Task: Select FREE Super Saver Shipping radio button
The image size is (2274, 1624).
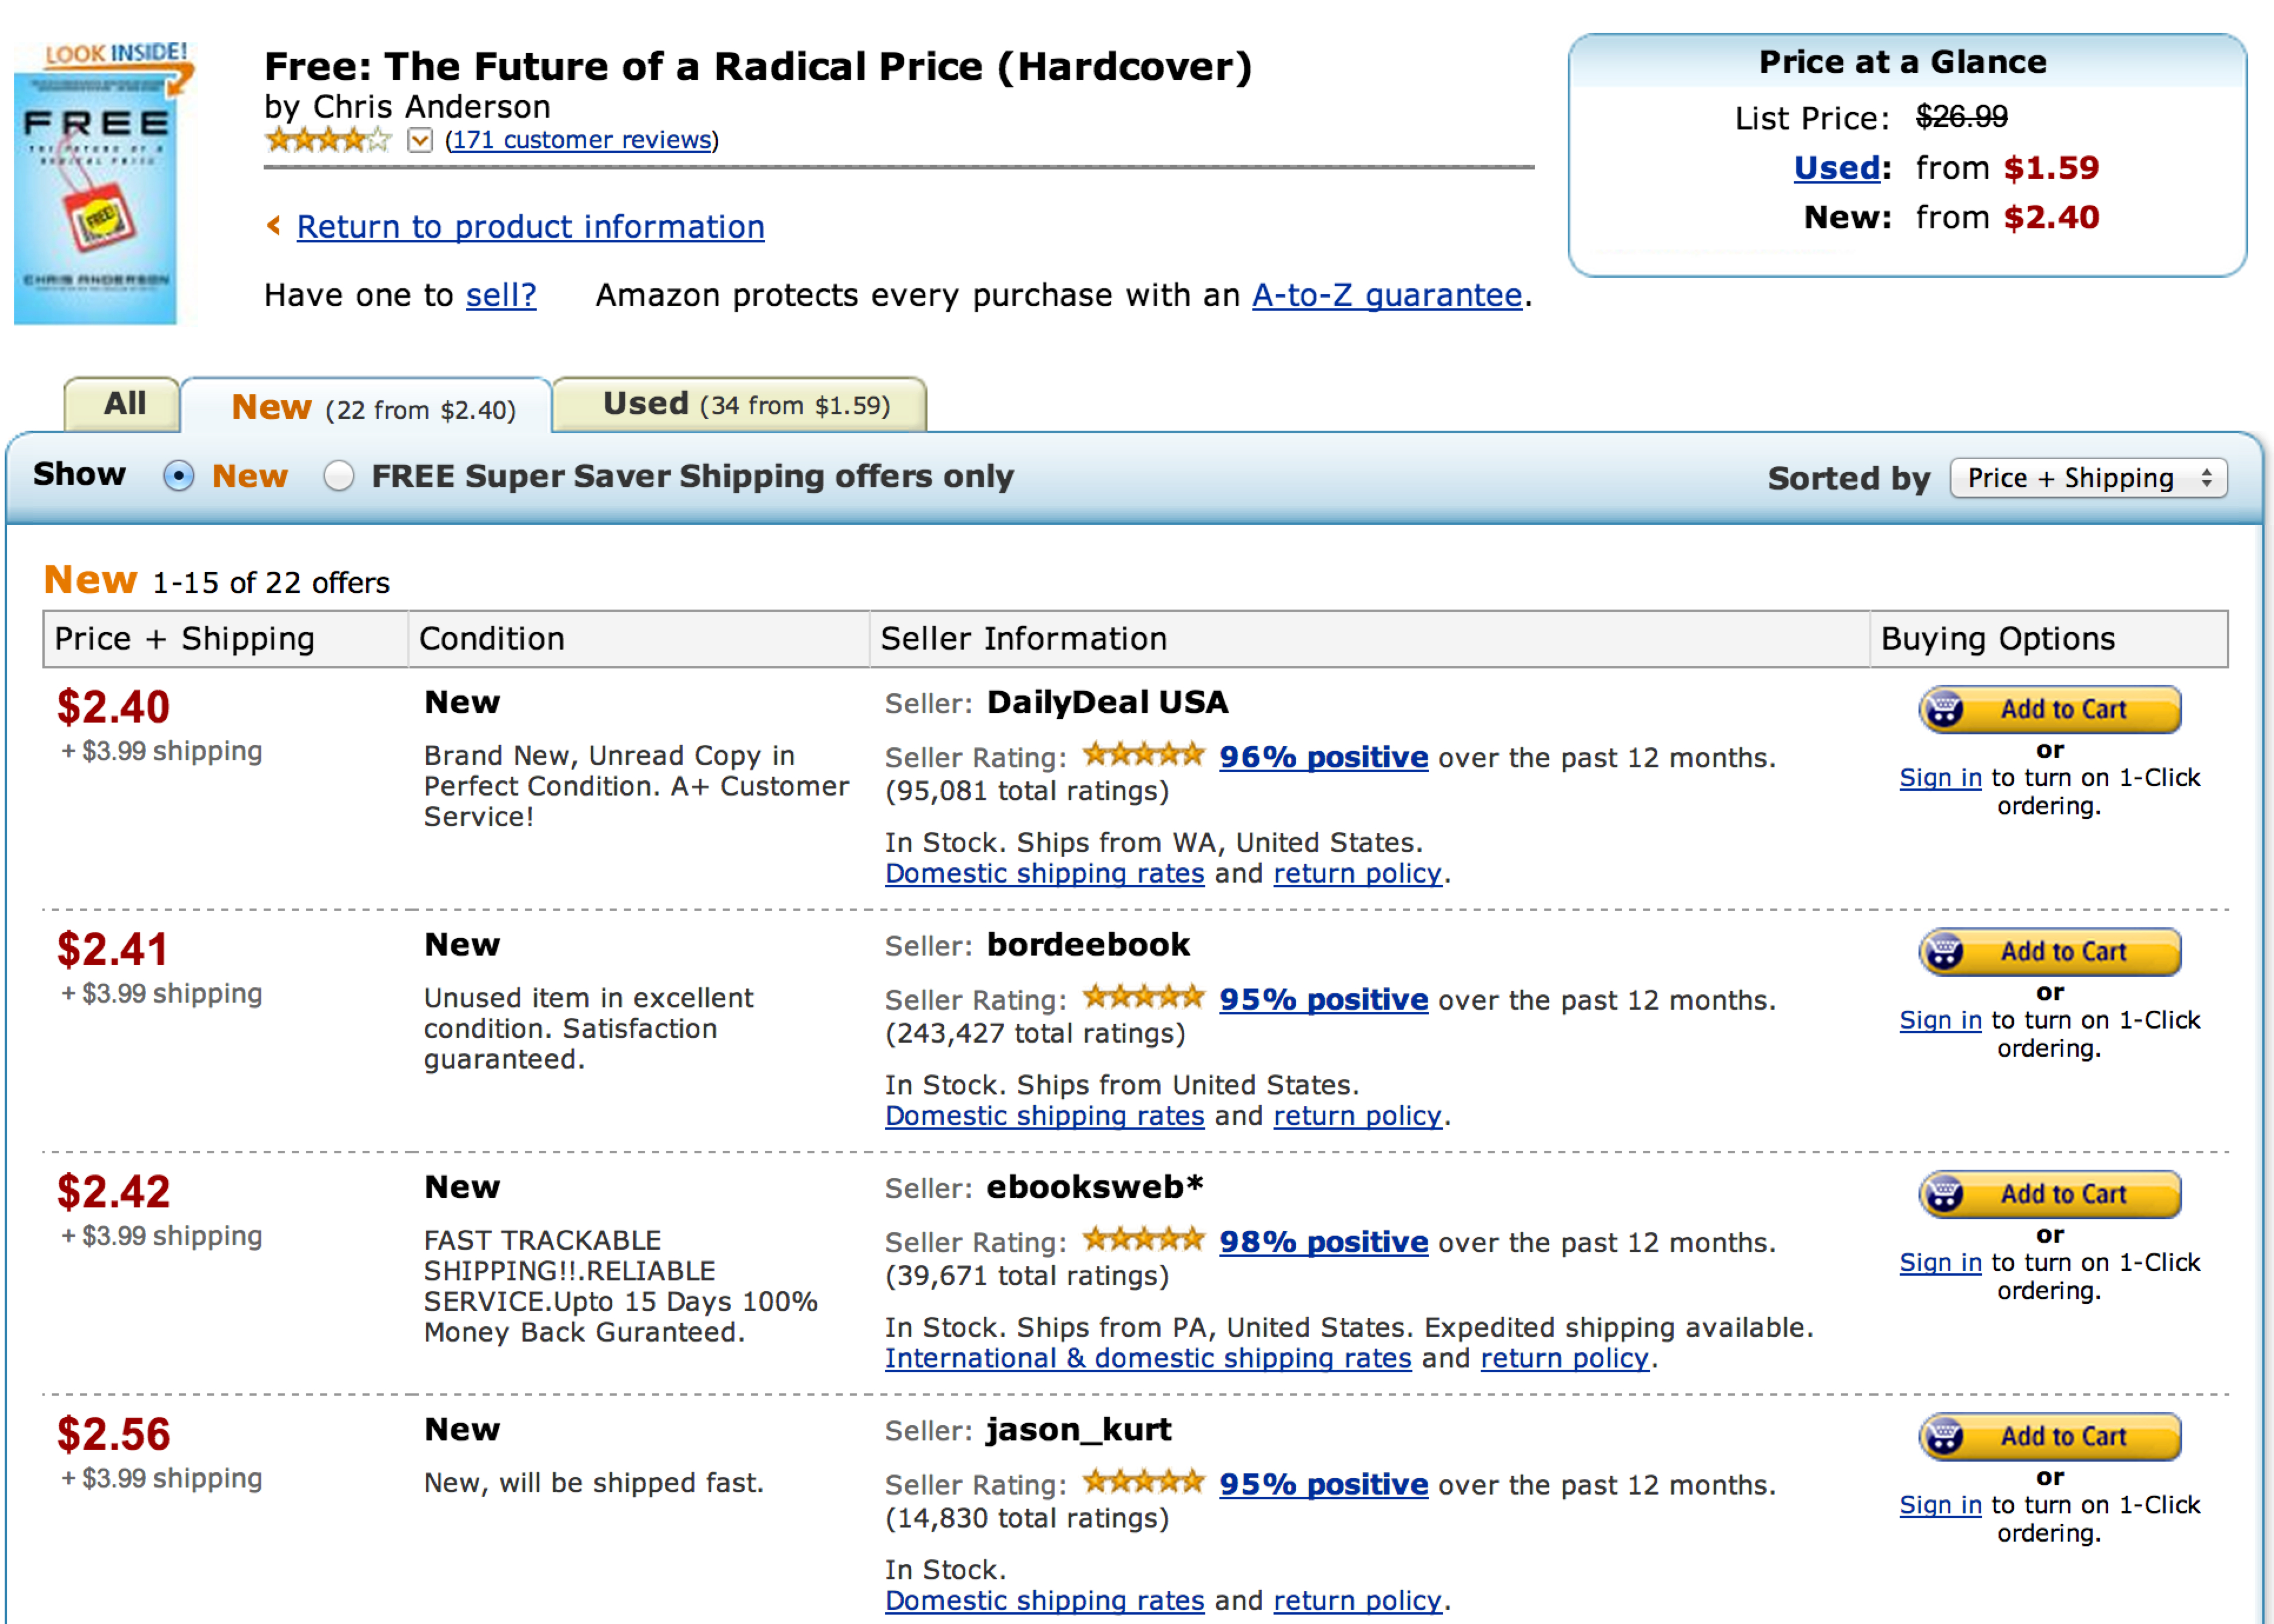Action: tap(339, 476)
